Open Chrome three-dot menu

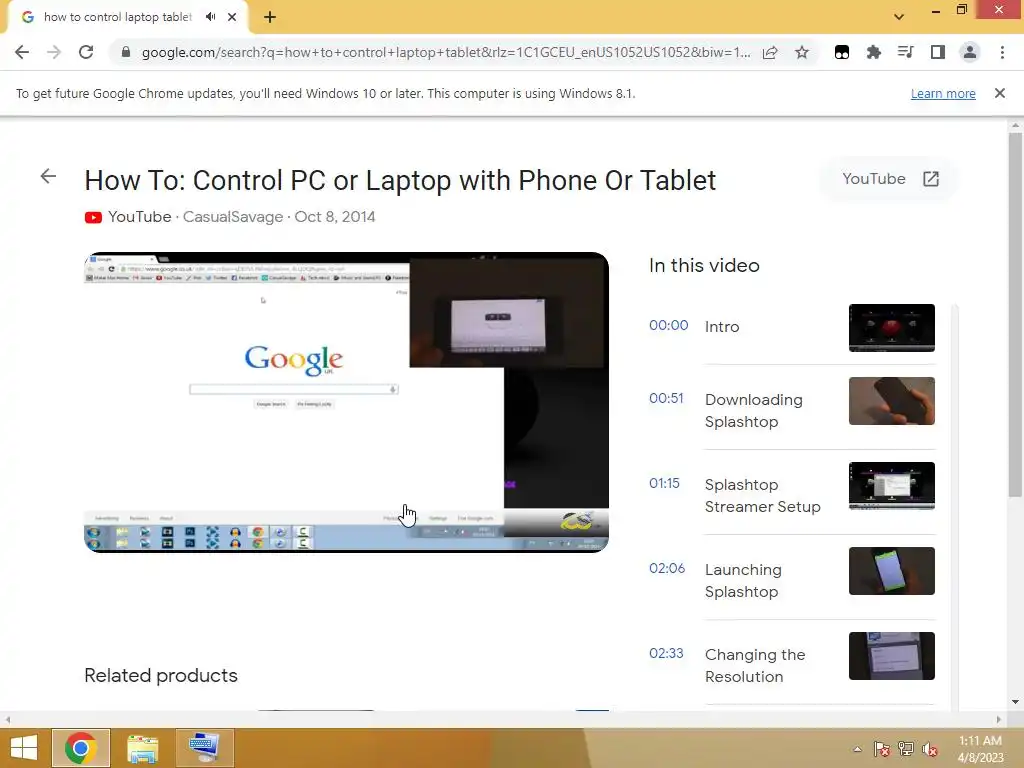[1002, 52]
